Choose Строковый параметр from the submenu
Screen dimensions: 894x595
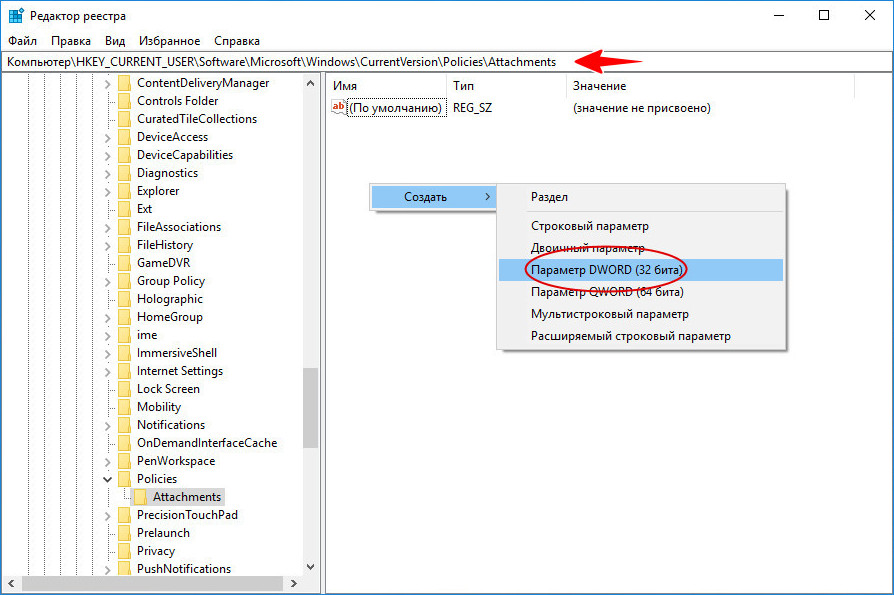coord(590,226)
